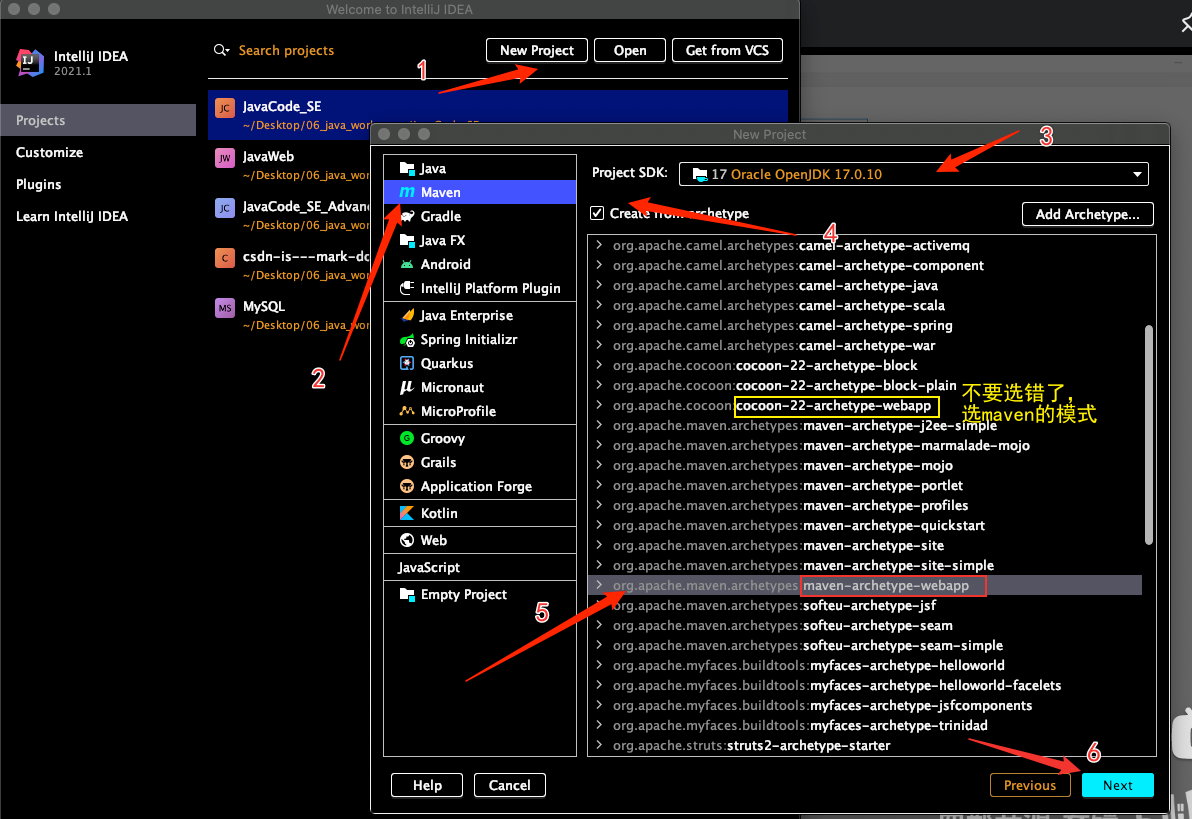
Task: Expand the cocoon-22-archetype-block entry
Action: coord(599,365)
